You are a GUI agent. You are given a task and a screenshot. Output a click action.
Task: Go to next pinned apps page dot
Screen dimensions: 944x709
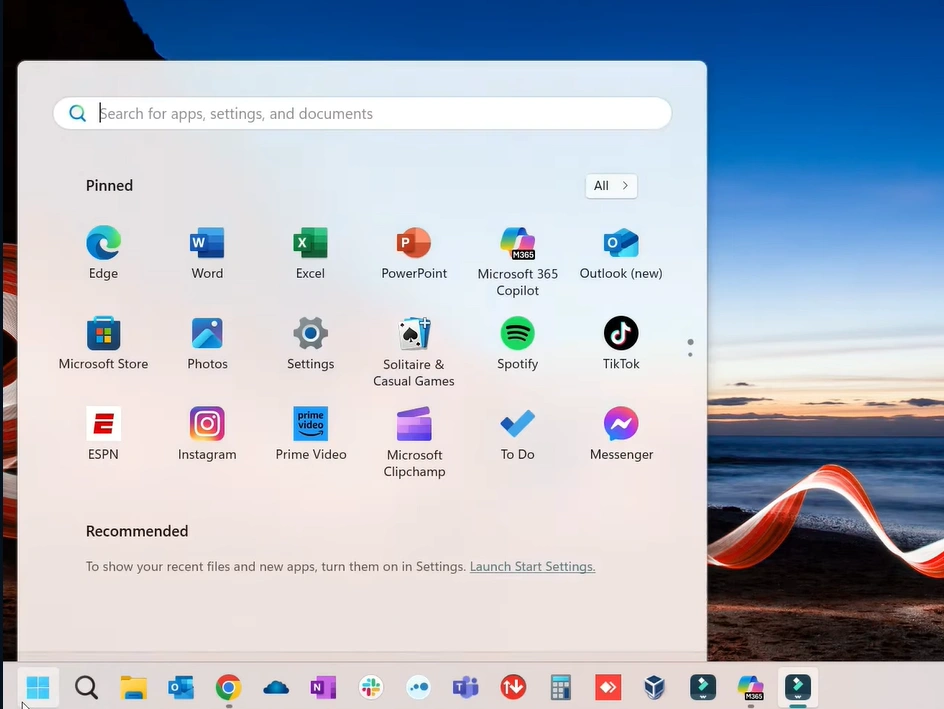pyautogui.click(x=690, y=354)
